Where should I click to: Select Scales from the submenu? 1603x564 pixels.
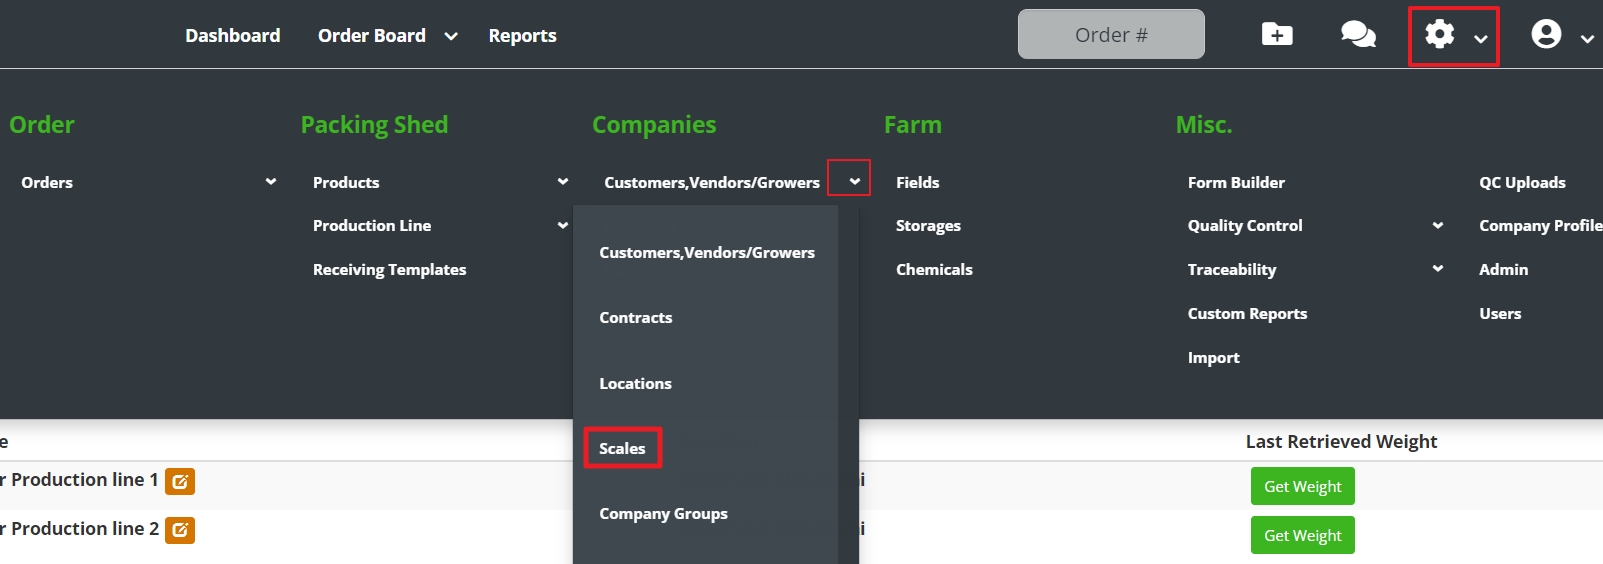[622, 448]
